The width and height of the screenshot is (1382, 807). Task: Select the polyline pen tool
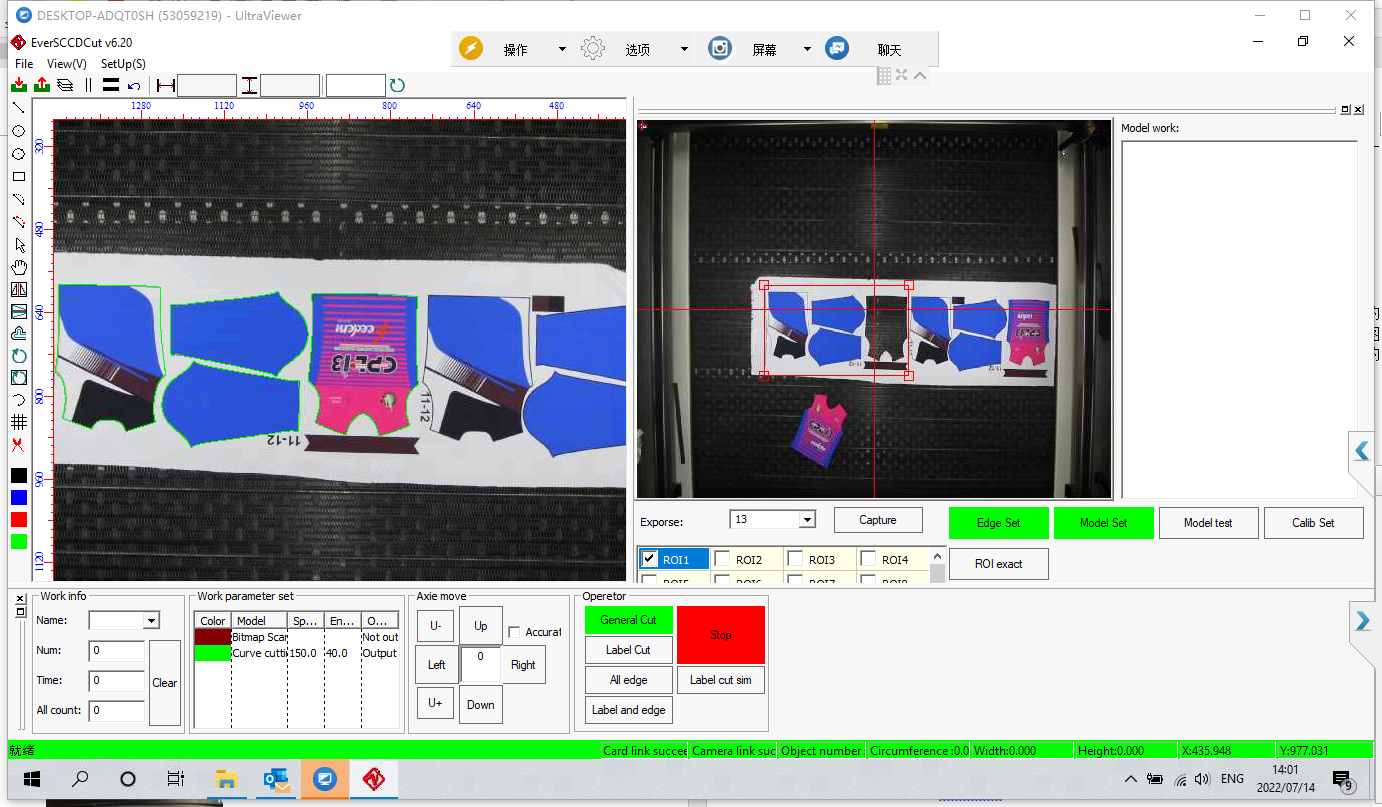(x=18, y=199)
